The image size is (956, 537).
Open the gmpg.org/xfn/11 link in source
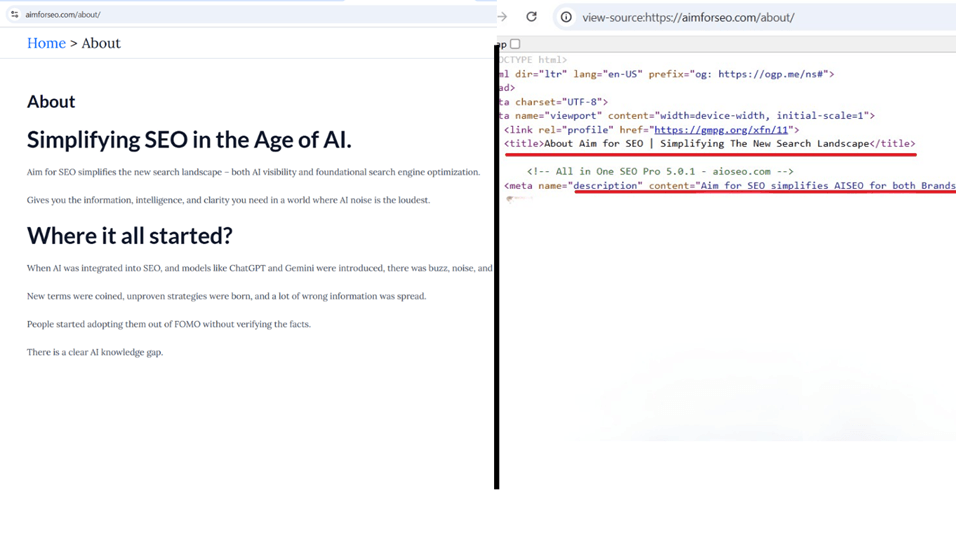click(x=721, y=130)
